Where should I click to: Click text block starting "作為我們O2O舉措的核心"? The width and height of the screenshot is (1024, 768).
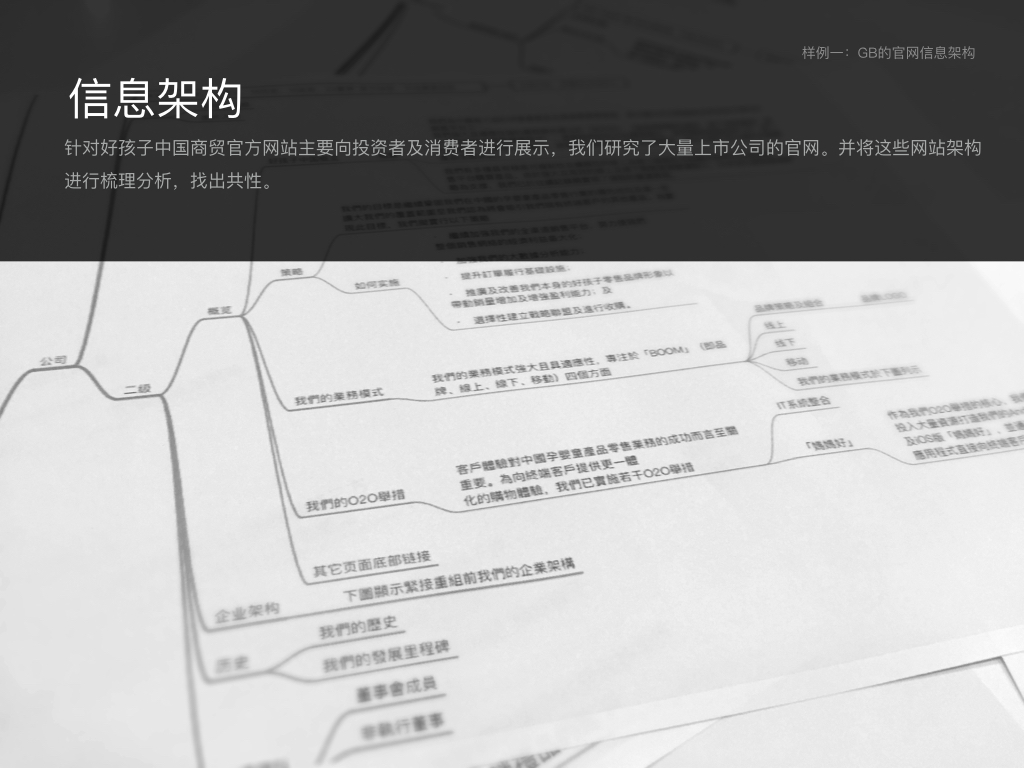pos(955,424)
